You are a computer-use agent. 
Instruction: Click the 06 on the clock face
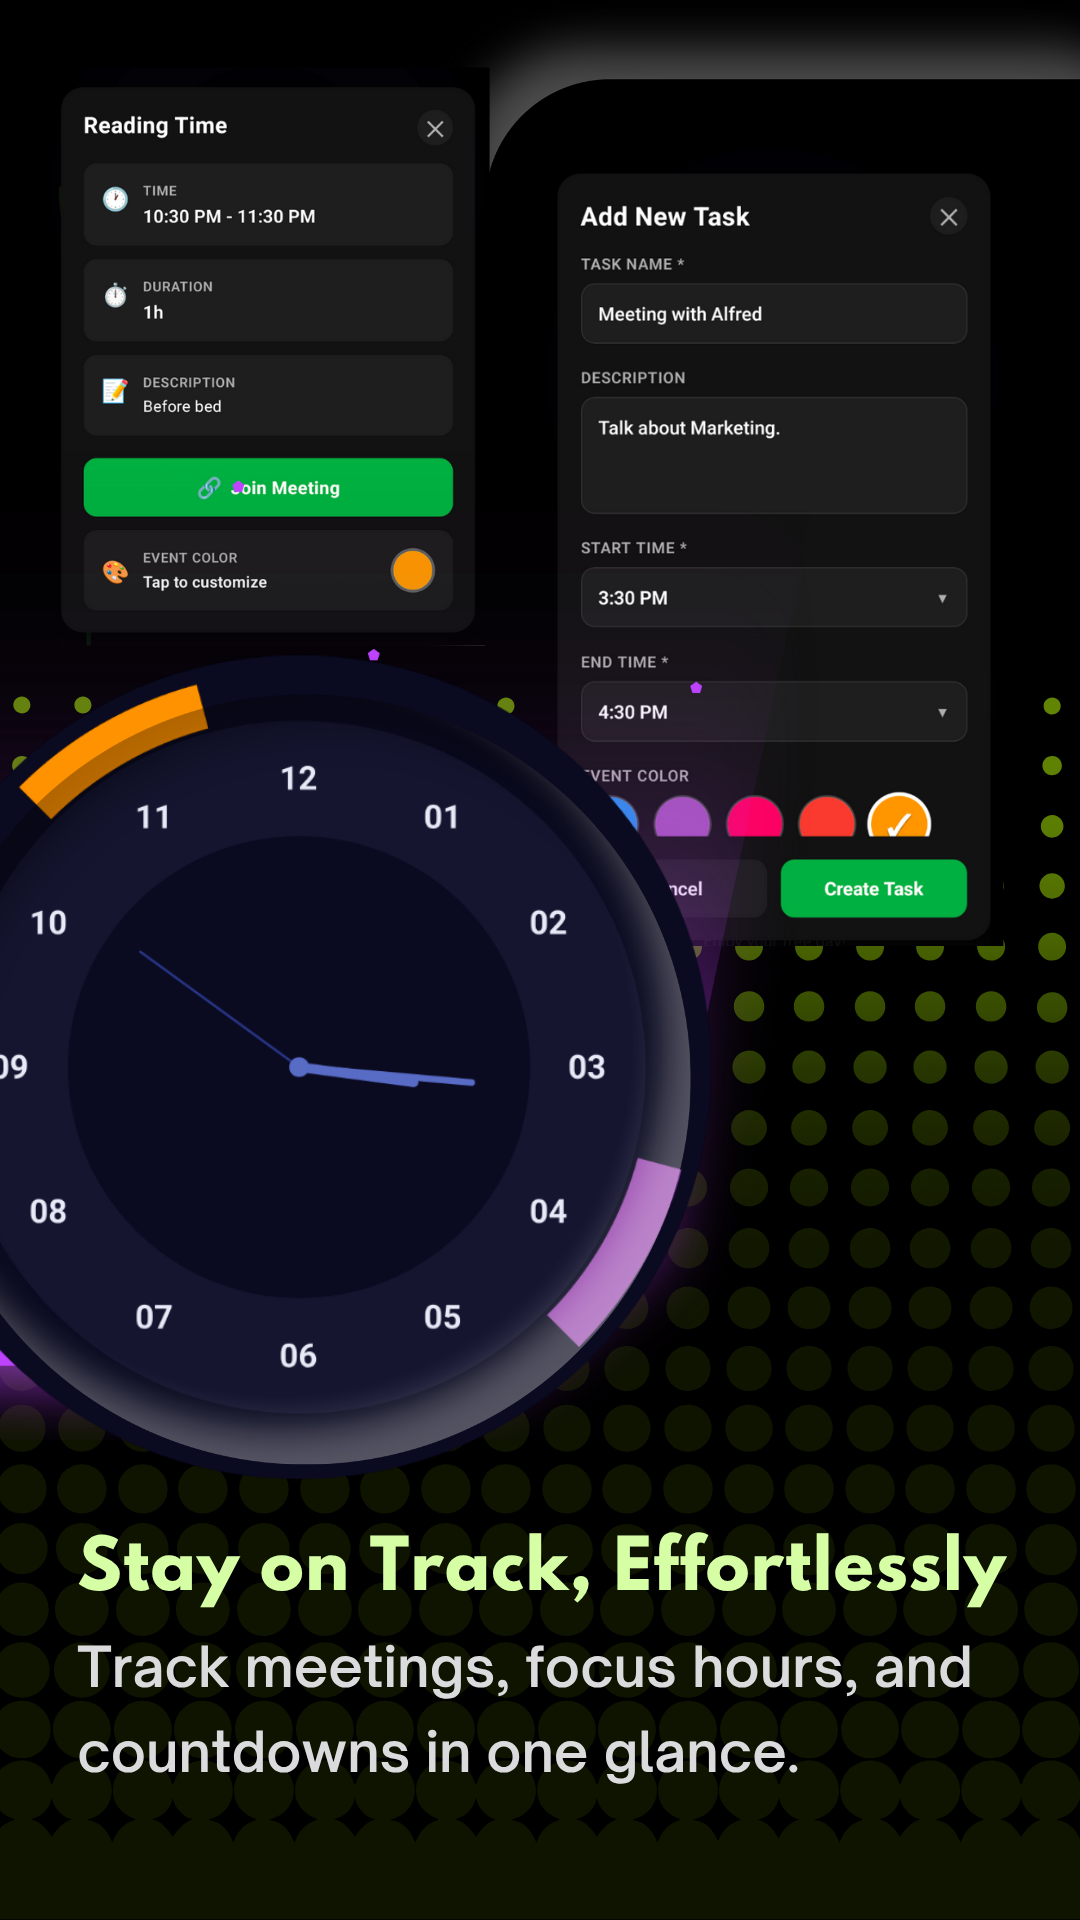click(298, 1356)
